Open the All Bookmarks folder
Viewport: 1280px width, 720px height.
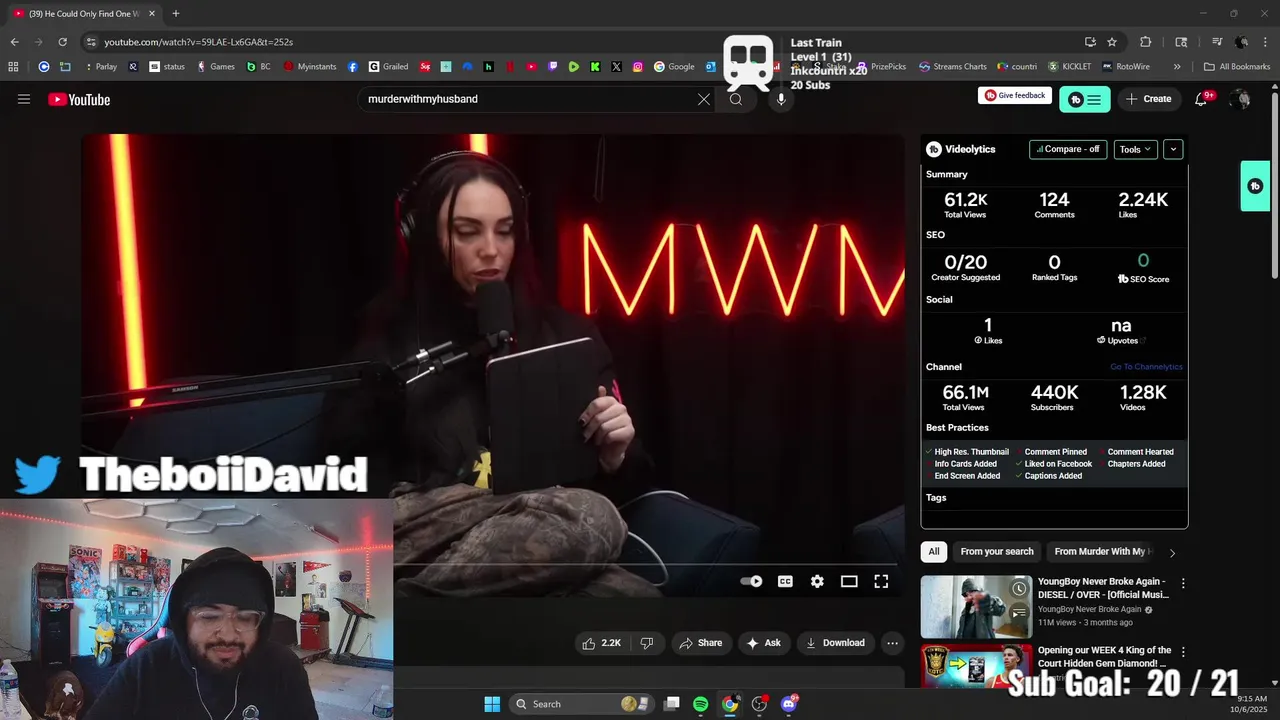1237,67
